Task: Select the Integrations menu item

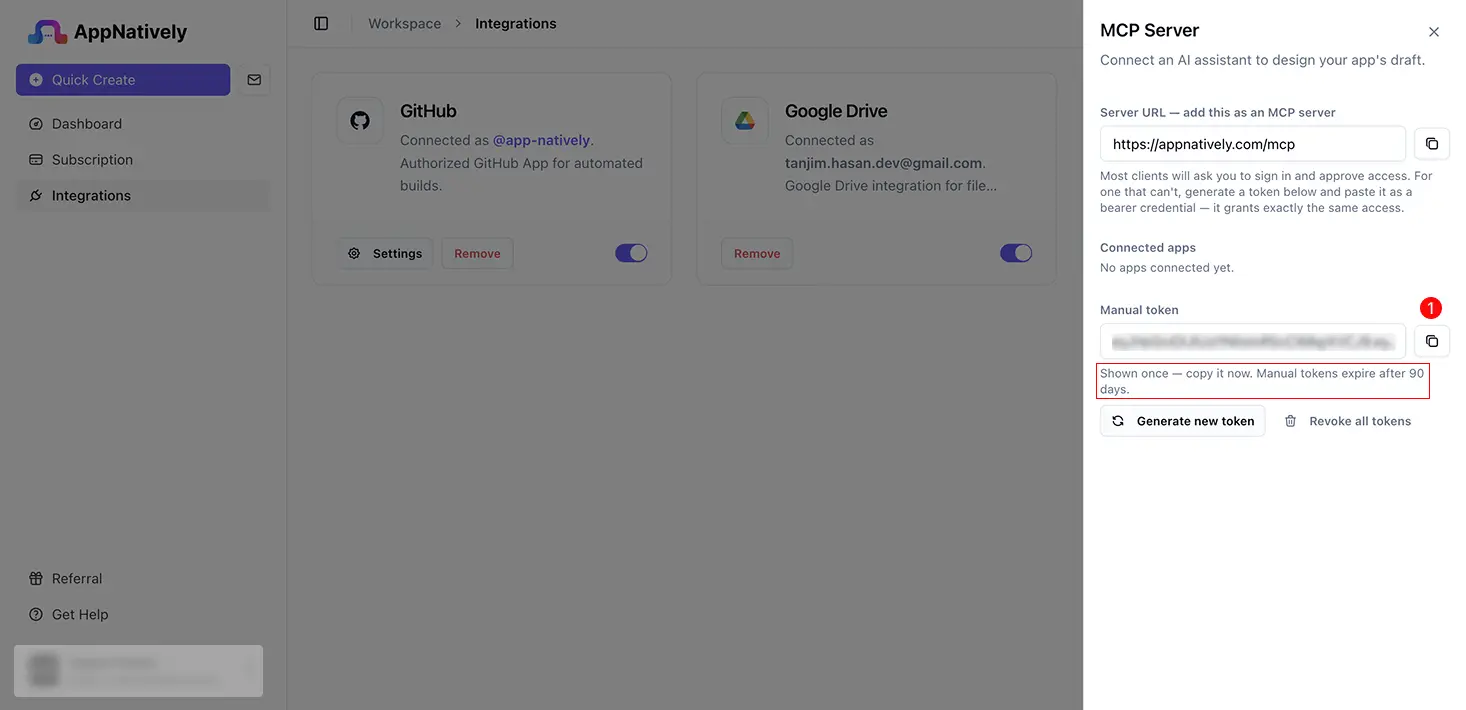Action: pyautogui.click(x=143, y=196)
